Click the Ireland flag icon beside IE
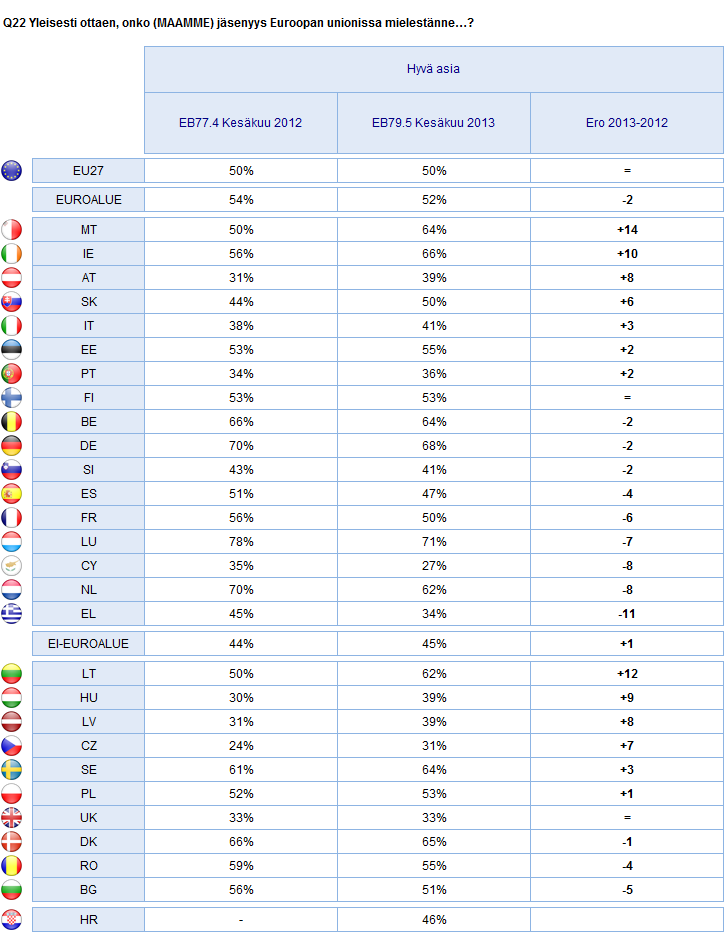Viewport: 724px width, 938px height. (x=11, y=254)
